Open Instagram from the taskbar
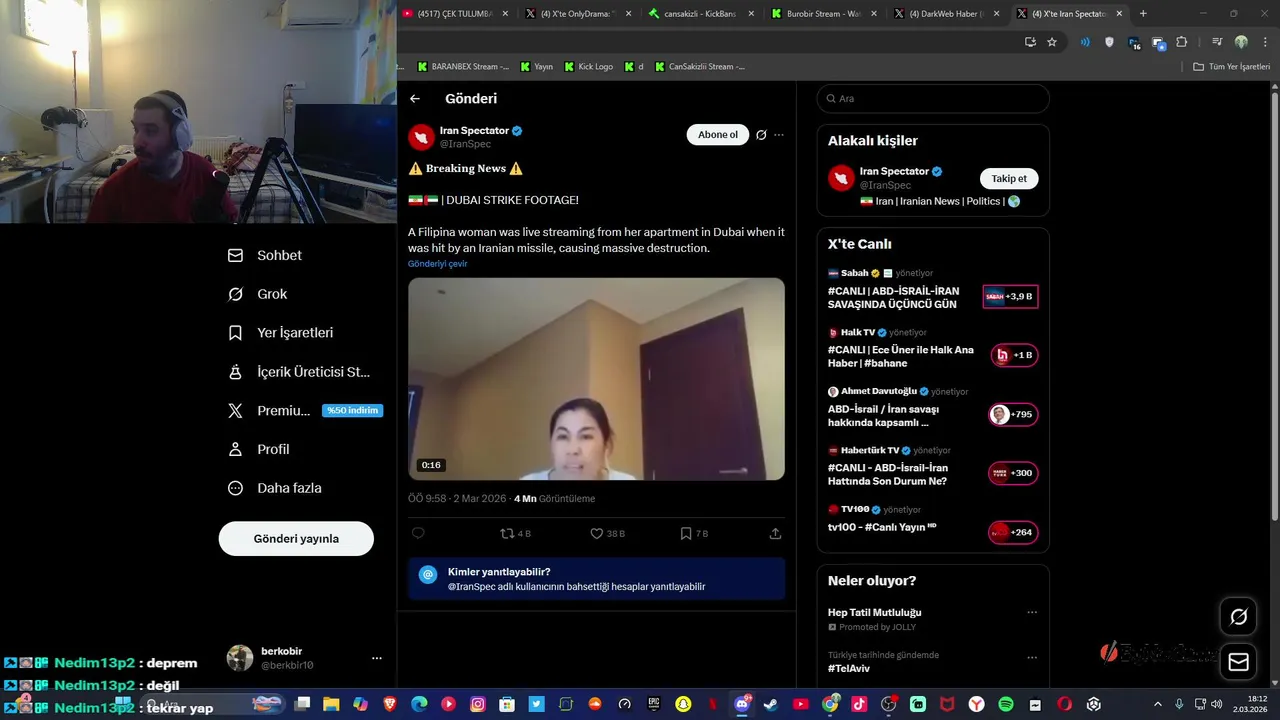 [x=478, y=704]
